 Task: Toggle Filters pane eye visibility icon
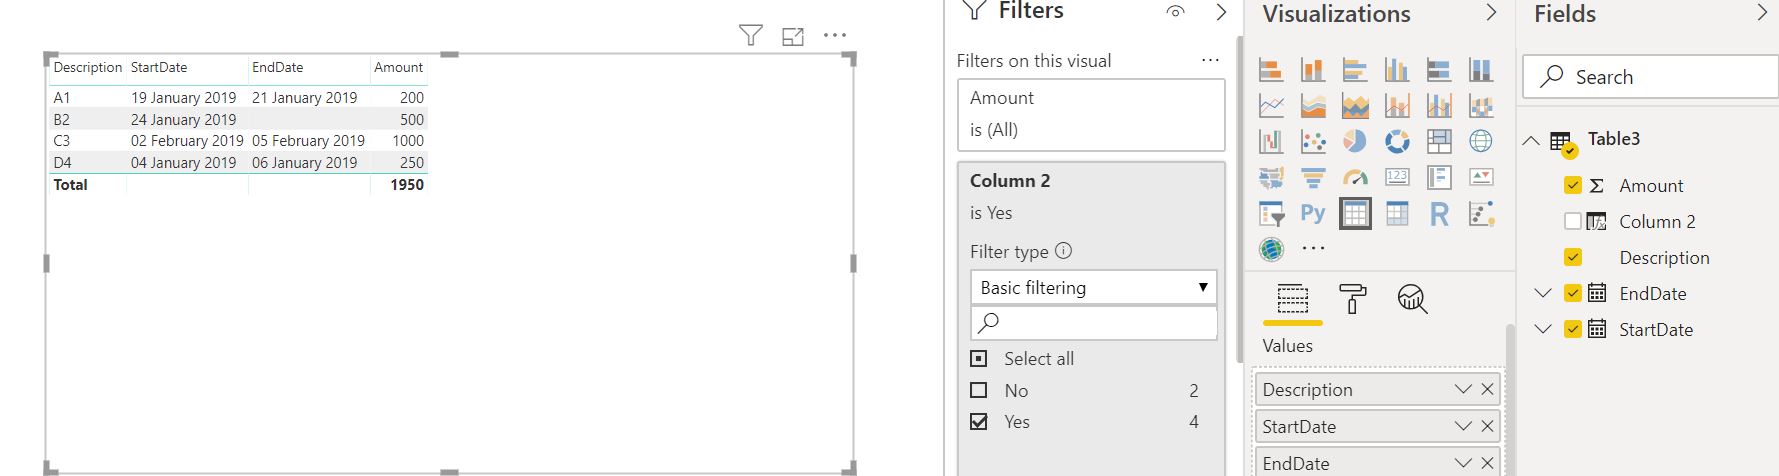click(1176, 12)
